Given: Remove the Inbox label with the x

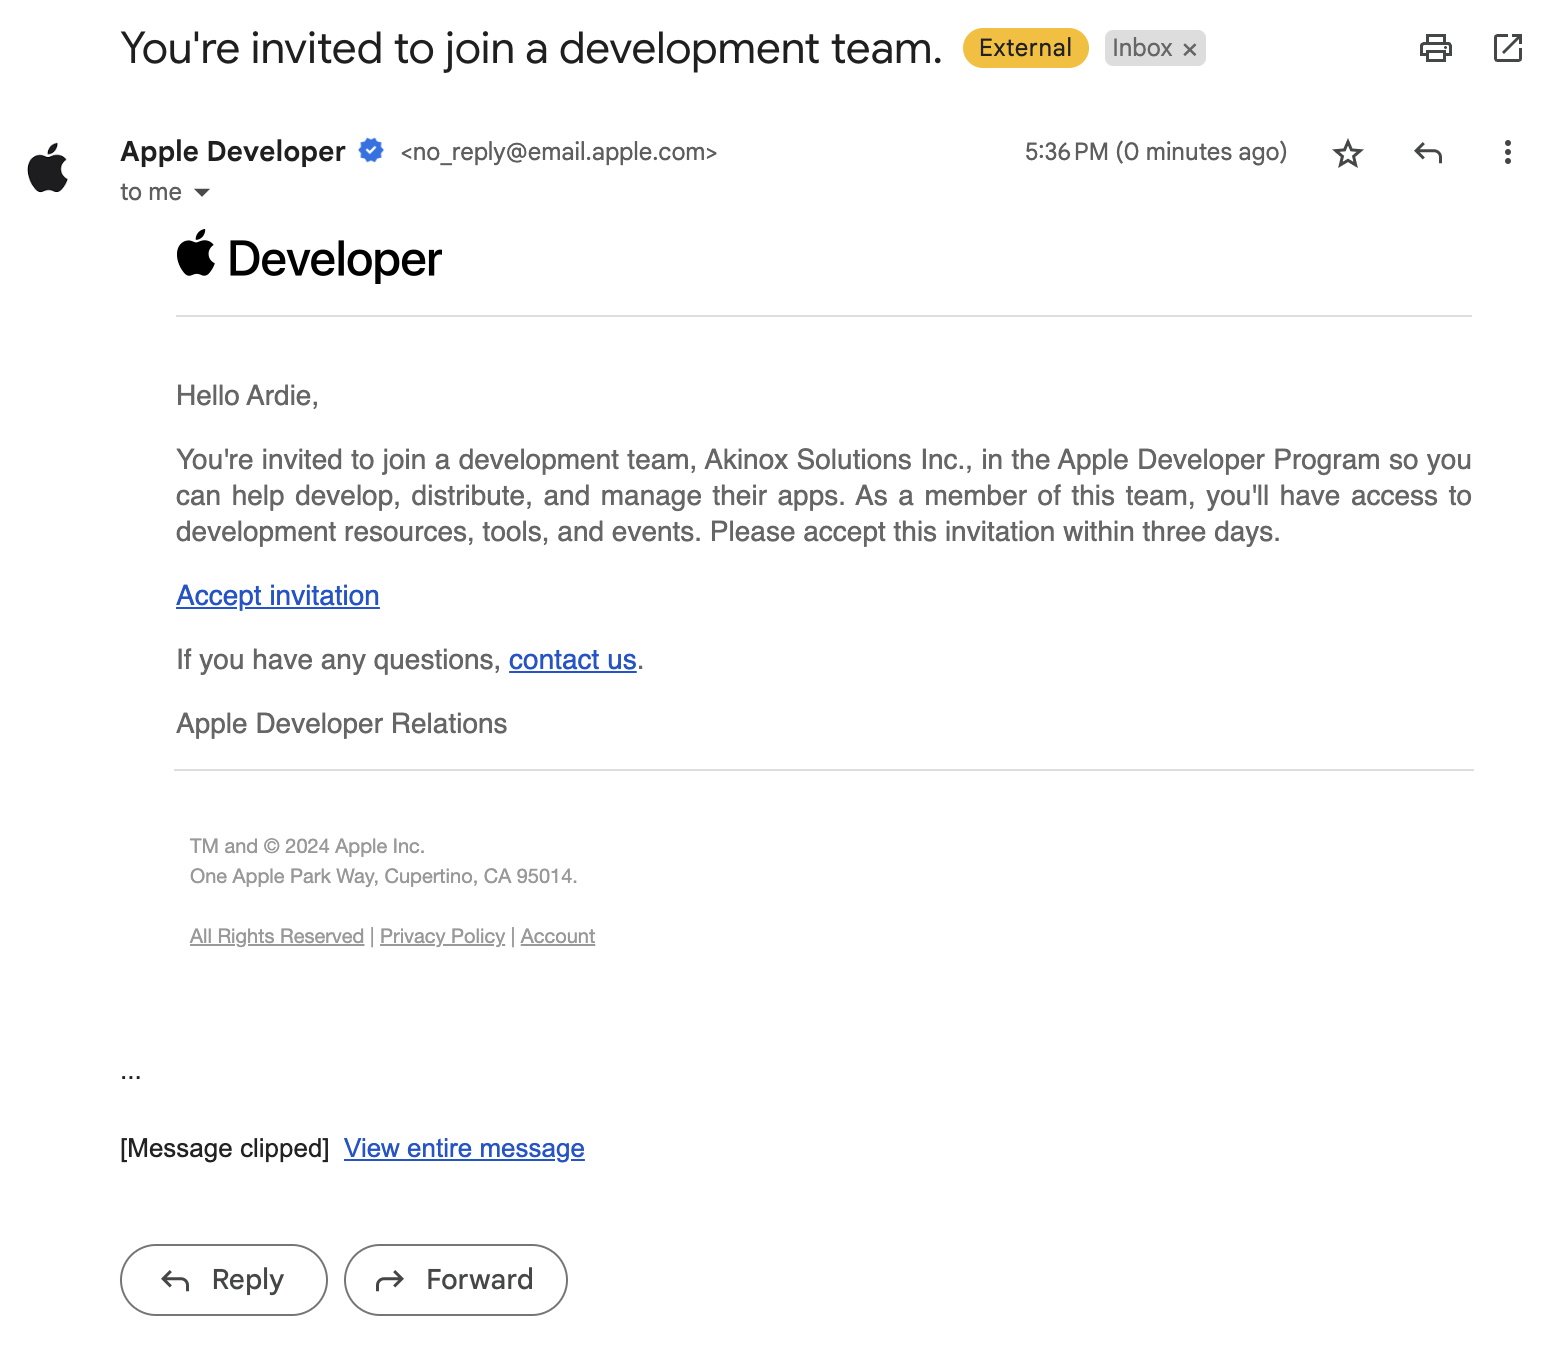Looking at the screenshot, I should (x=1189, y=49).
